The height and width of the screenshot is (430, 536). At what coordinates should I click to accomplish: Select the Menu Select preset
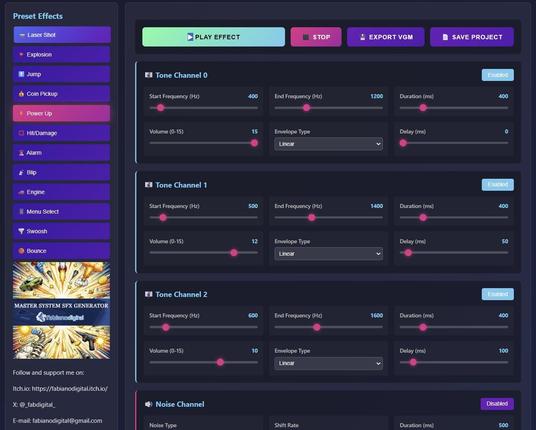pyautogui.click(x=62, y=212)
